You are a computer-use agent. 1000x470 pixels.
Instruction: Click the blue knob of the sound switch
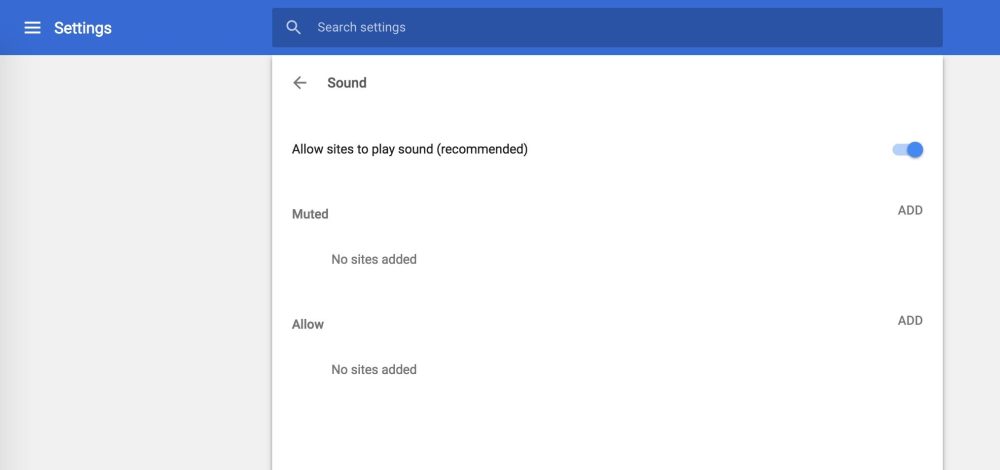point(915,150)
